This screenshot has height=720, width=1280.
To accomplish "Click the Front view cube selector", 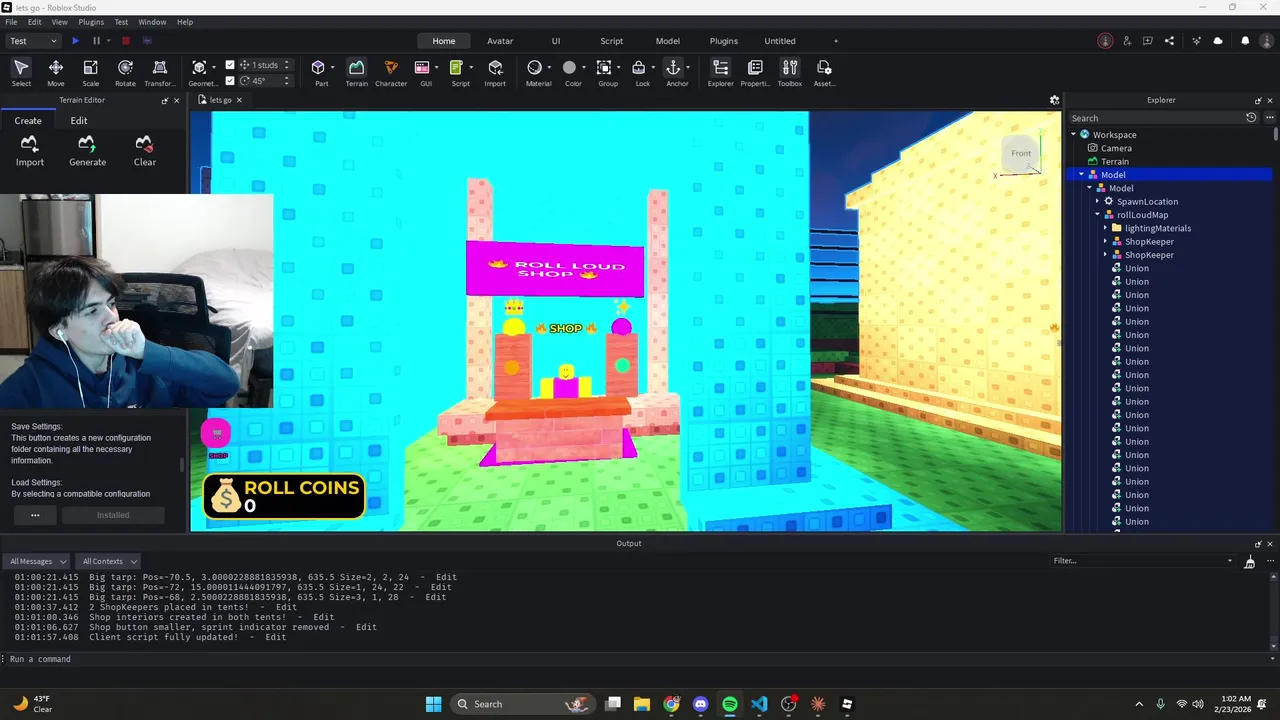I will 1020,153.
